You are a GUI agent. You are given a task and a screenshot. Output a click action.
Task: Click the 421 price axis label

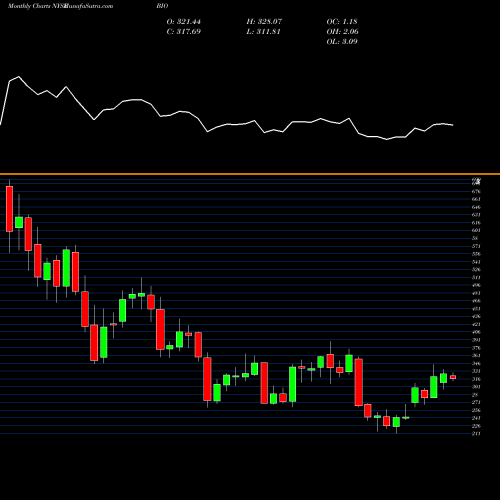(x=476, y=324)
